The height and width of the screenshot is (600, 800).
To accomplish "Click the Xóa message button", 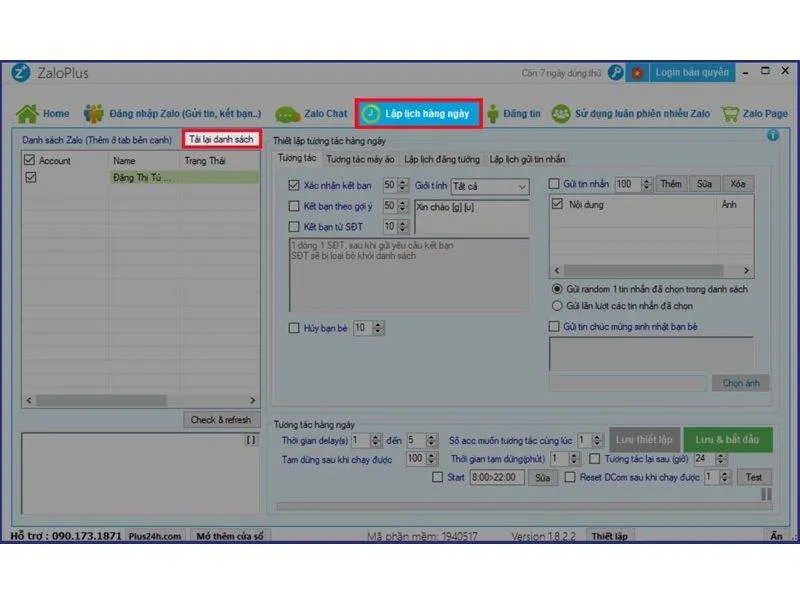I will coord(737,184).
